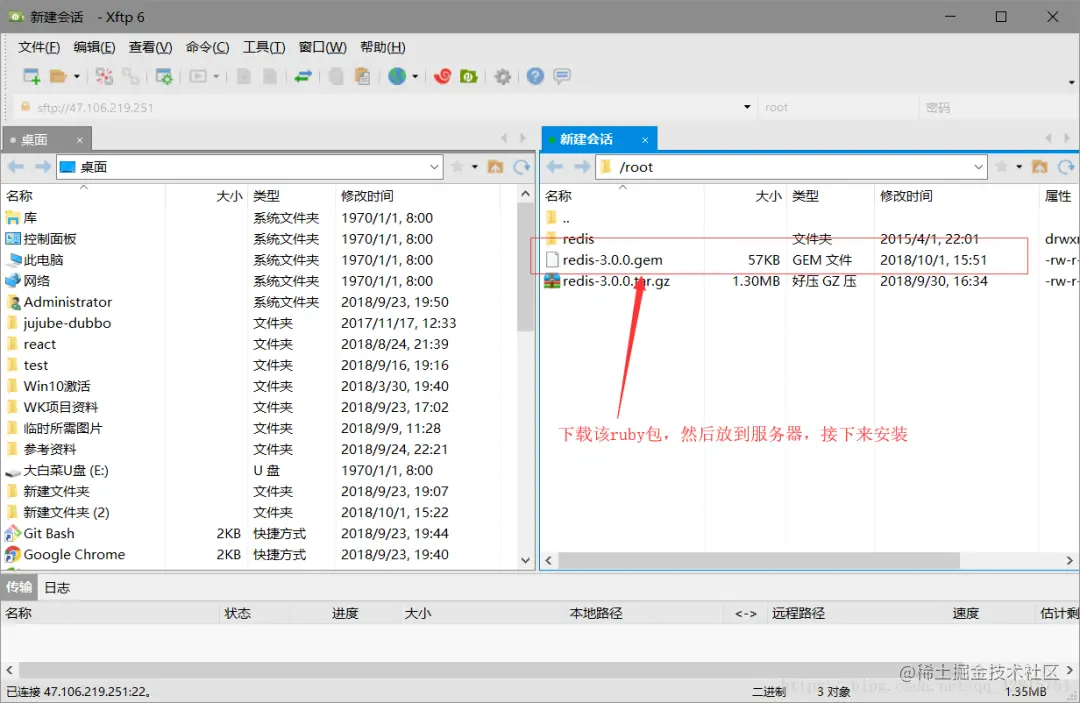1080x703 pixels.
Task: Switch to the 日志 tab
Action: pos(55,587)
